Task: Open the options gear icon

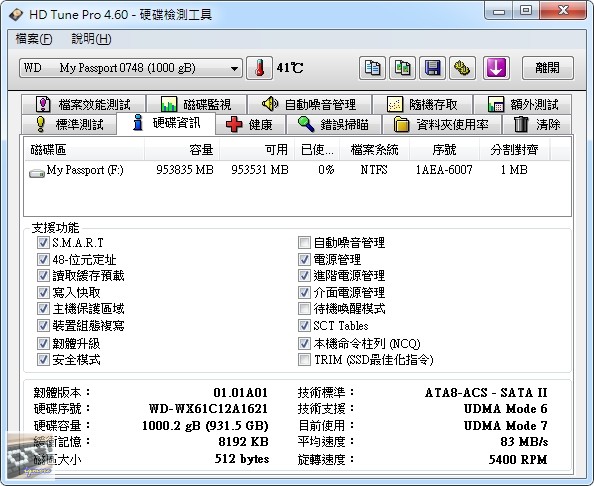Action: [x=462, y=68]
